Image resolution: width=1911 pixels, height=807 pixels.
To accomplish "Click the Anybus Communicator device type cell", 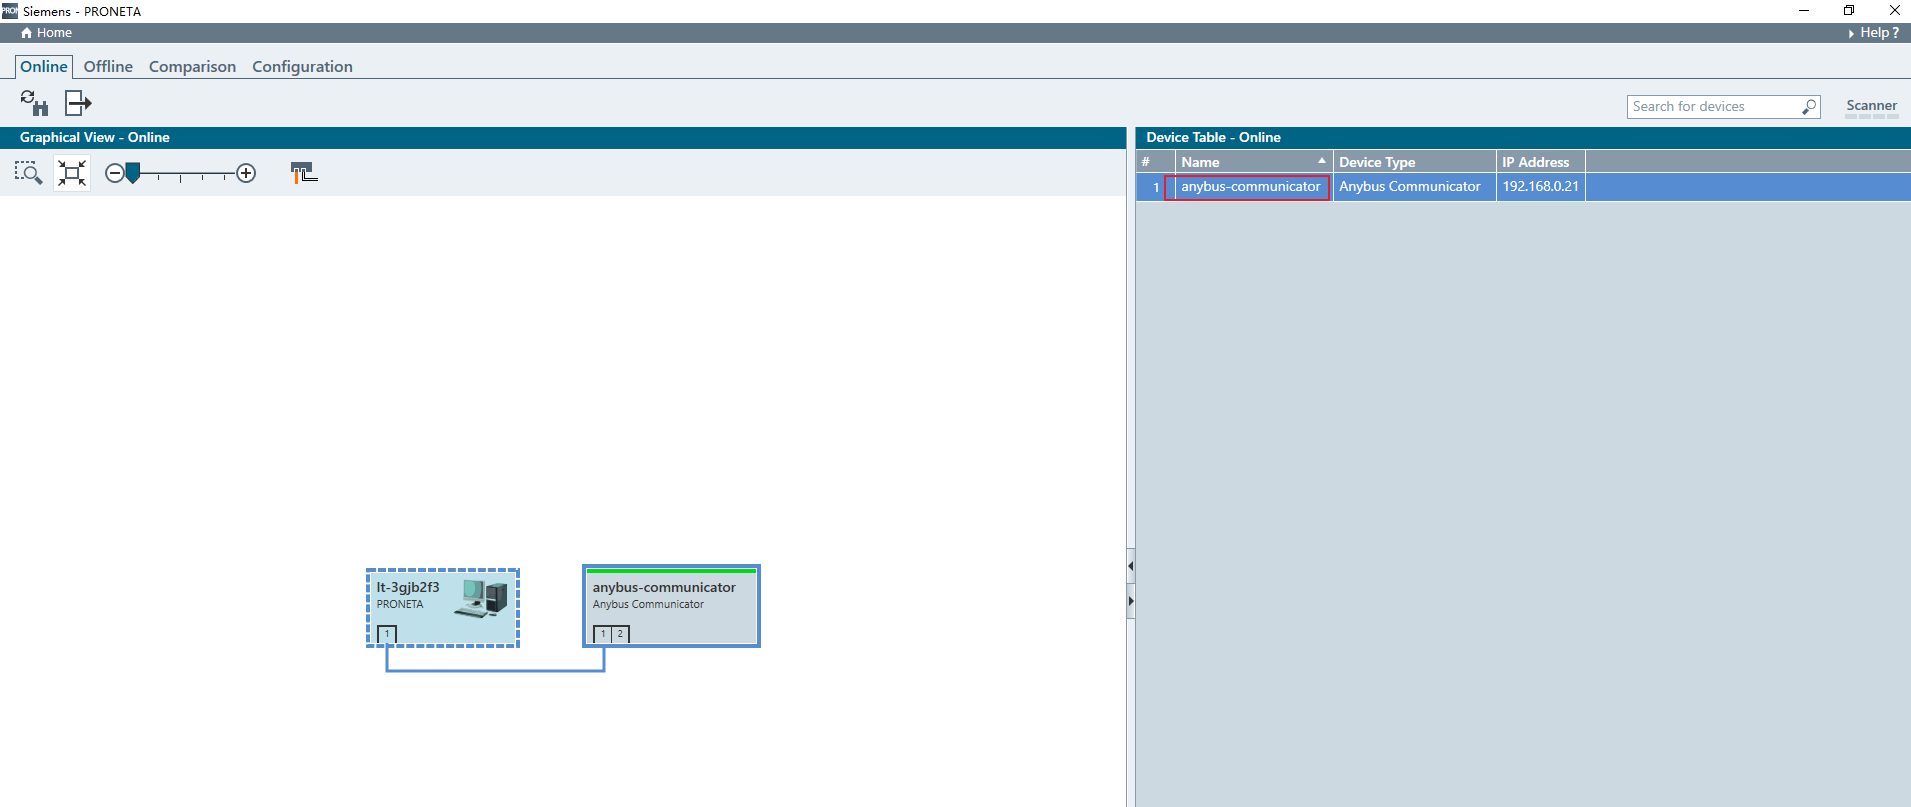I will [x=1414, y=187].
